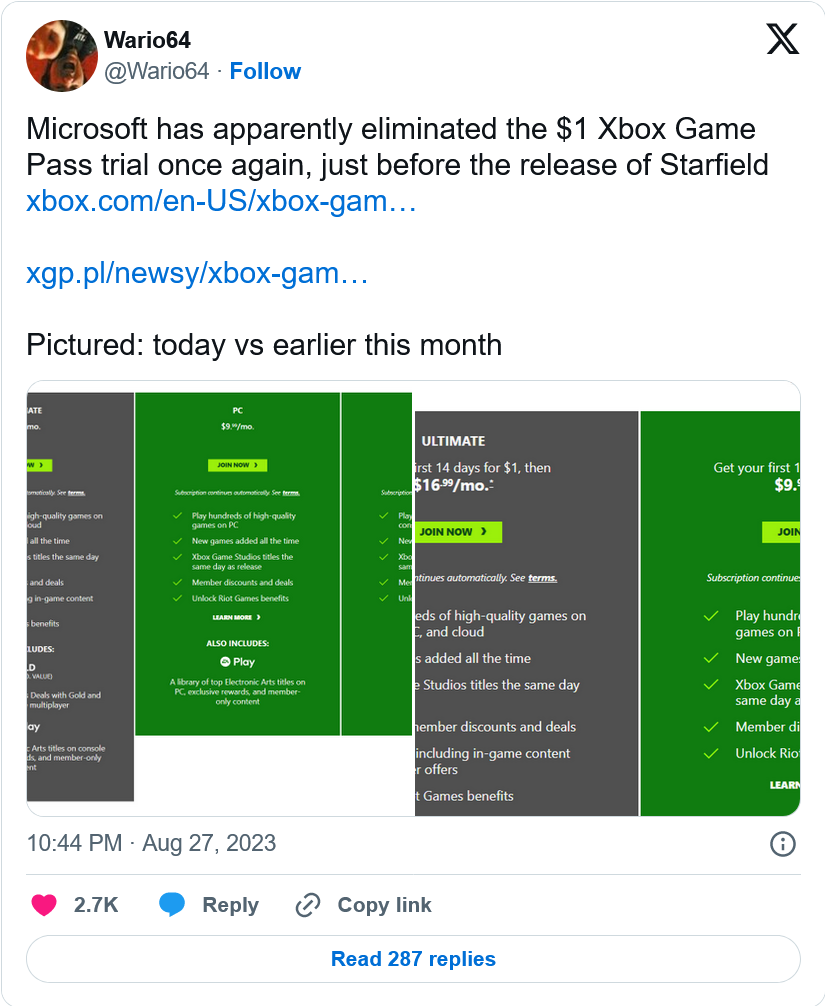Click the 2.7K likes count

pyautogui.click(x=96, y=905)
